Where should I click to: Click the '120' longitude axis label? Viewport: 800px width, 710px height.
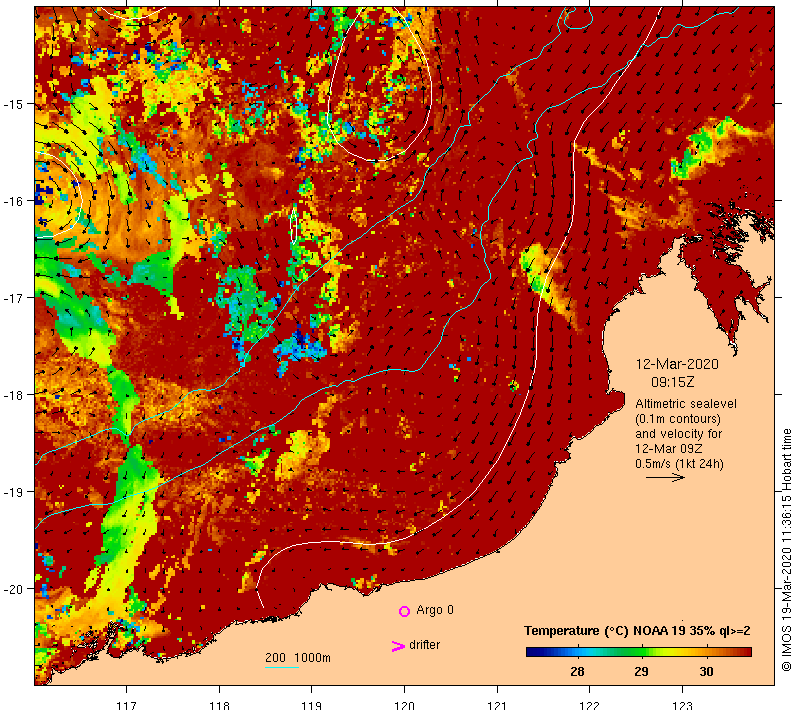click(405, 705)
